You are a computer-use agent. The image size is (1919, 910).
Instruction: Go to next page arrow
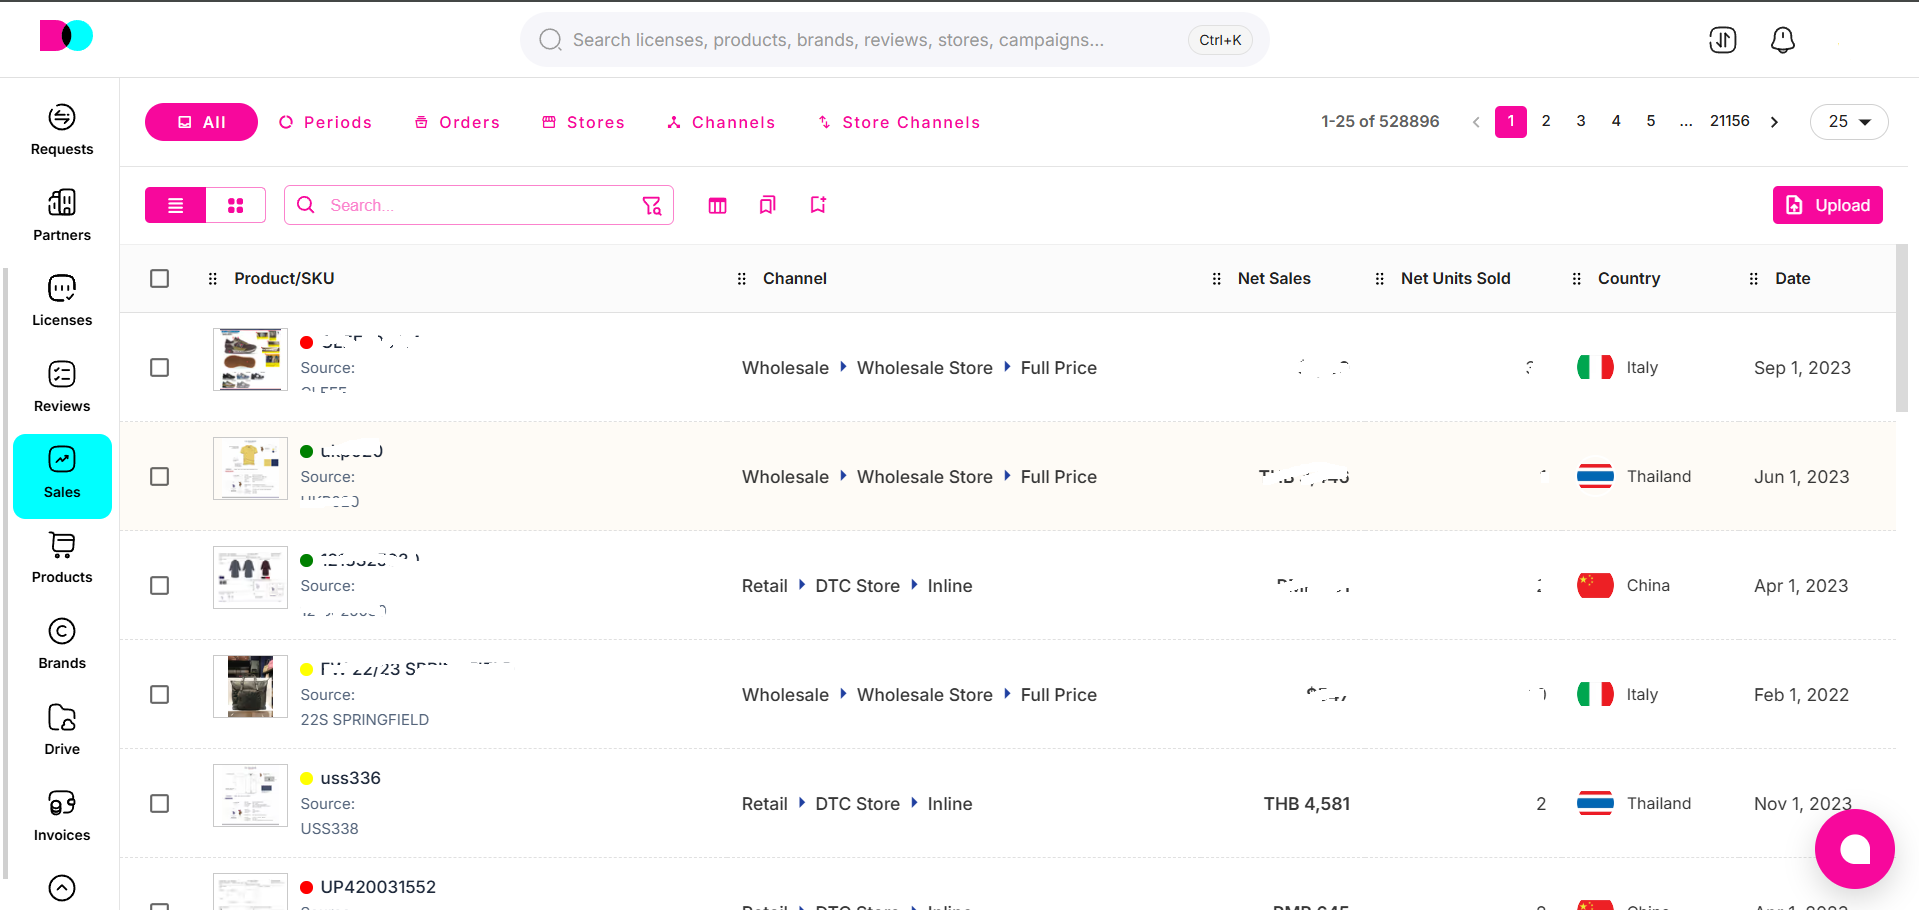click(1775, 122)
